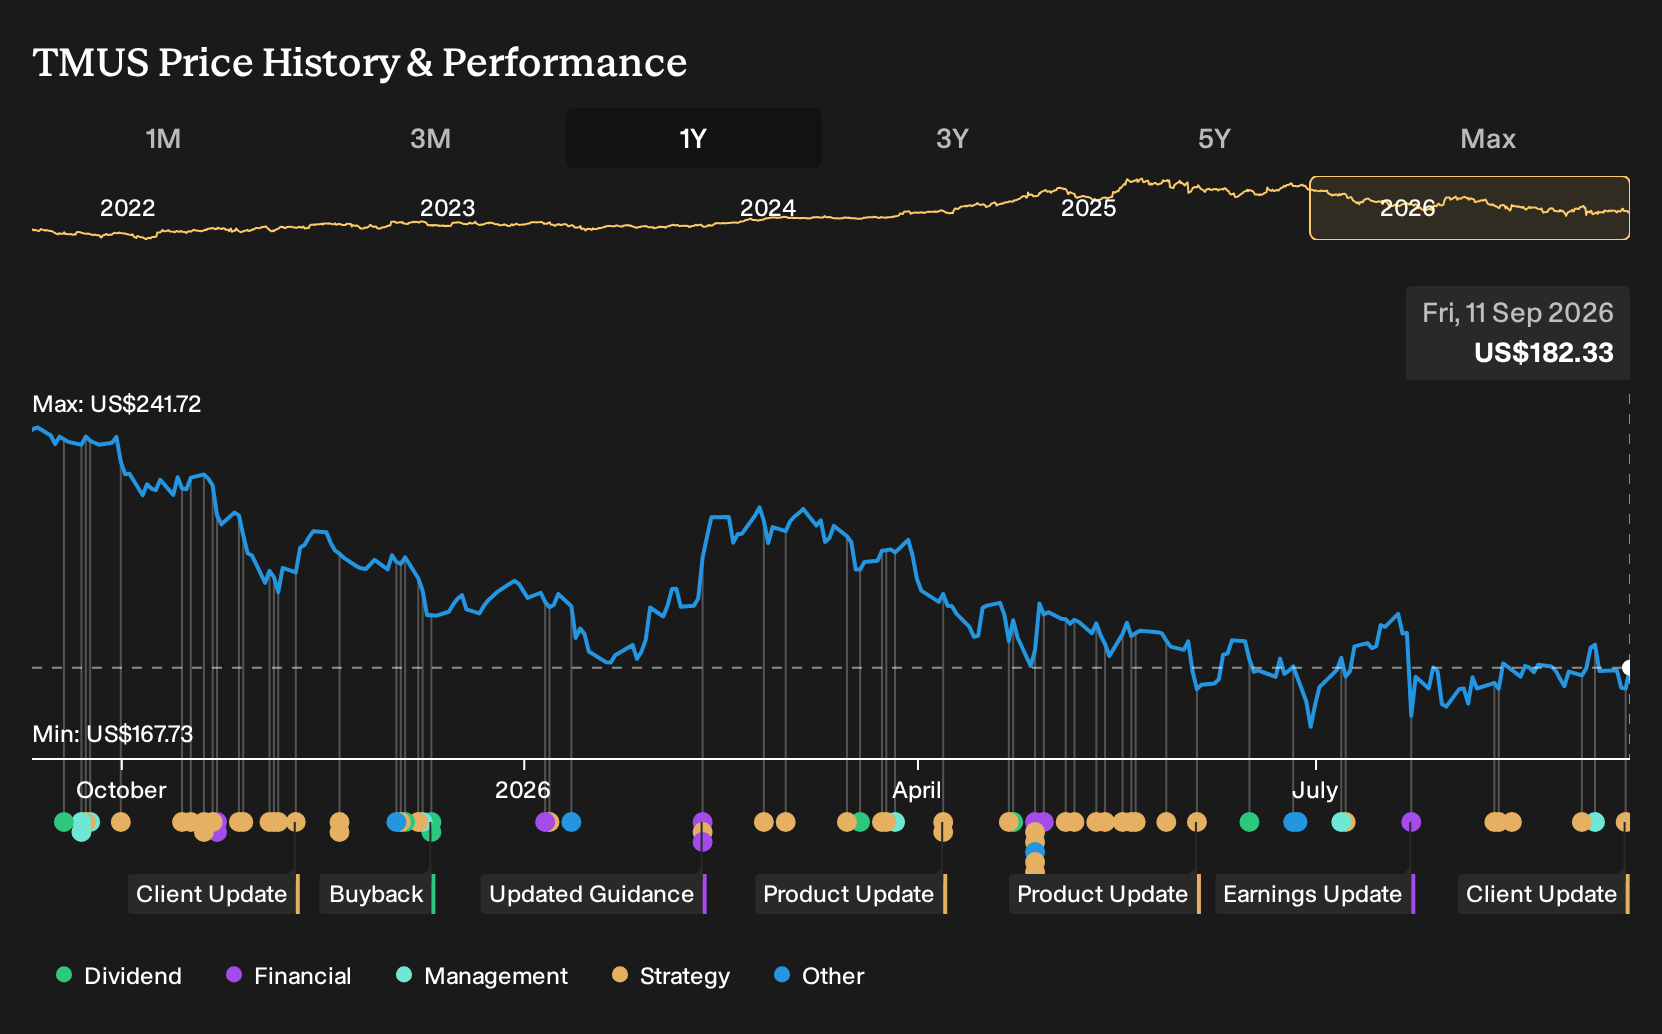Click the 2025 label on overview chart

pos(1088,208)
